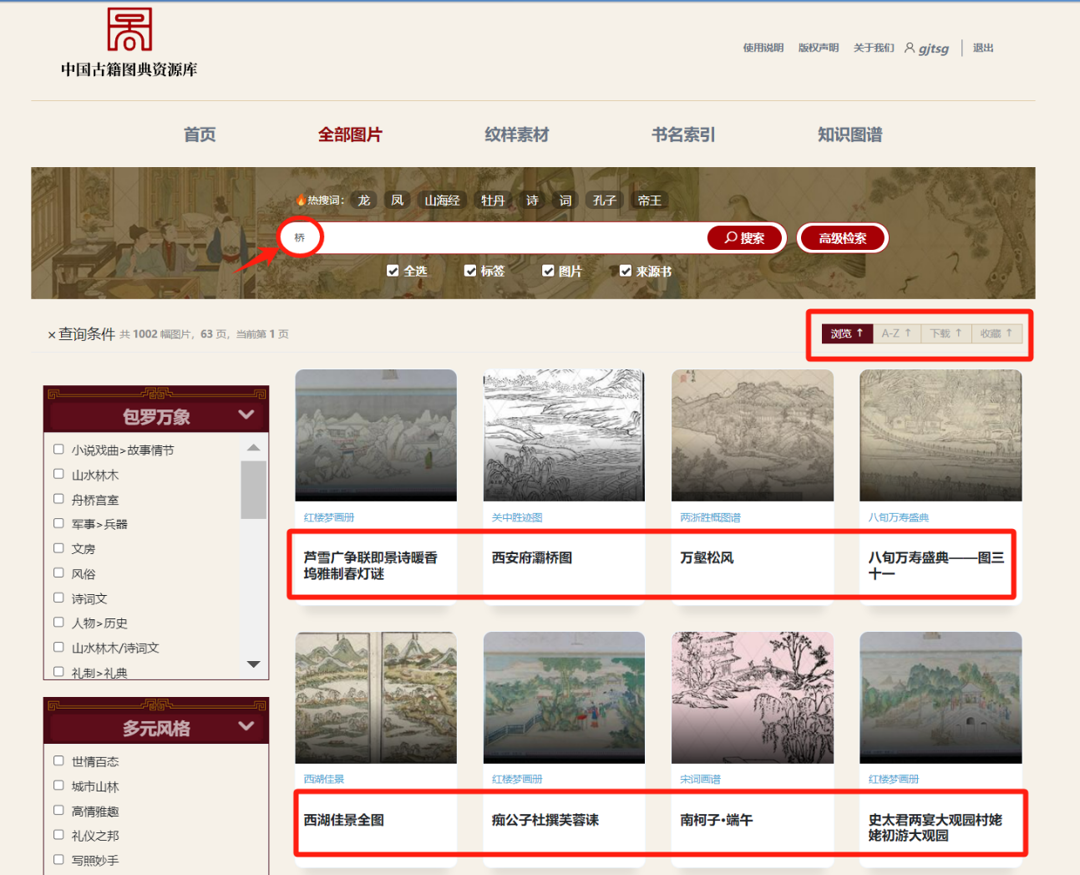Select hot search word 龙
Image resolution: width=1080 pixels, height=875 pixels.
click(x=364, y=200)
